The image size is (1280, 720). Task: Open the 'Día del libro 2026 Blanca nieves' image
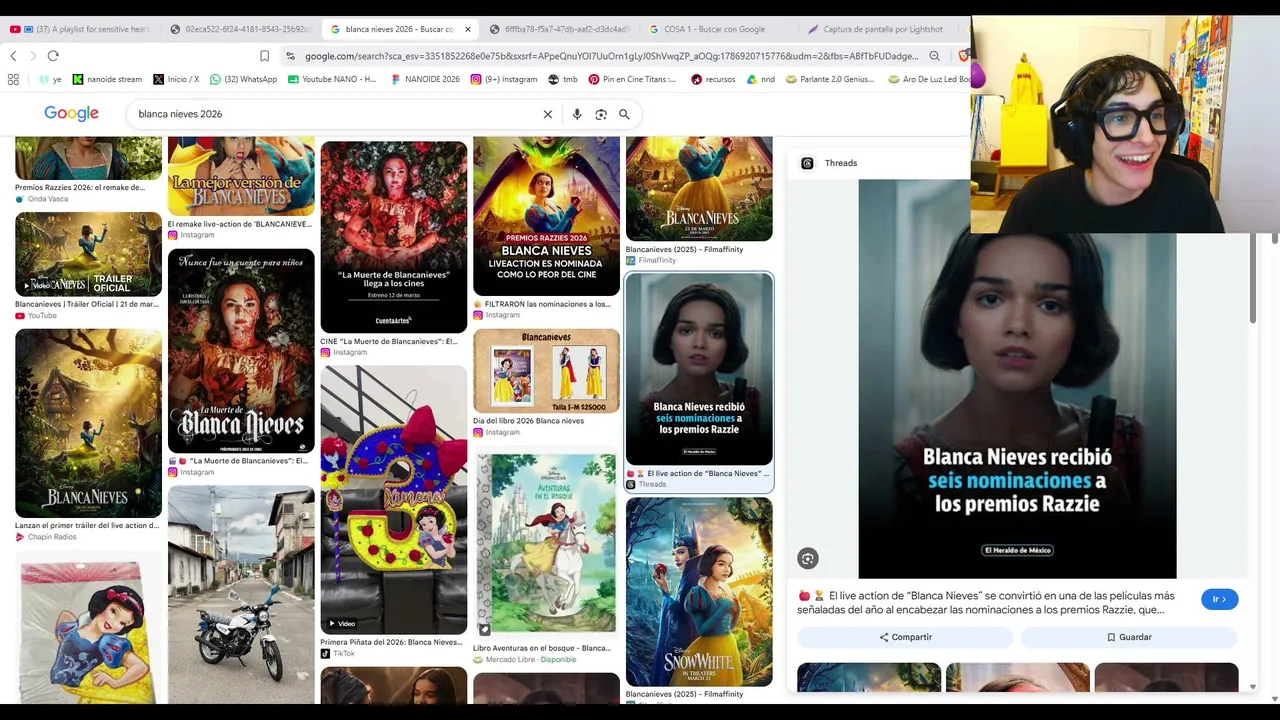pos(546,371)
